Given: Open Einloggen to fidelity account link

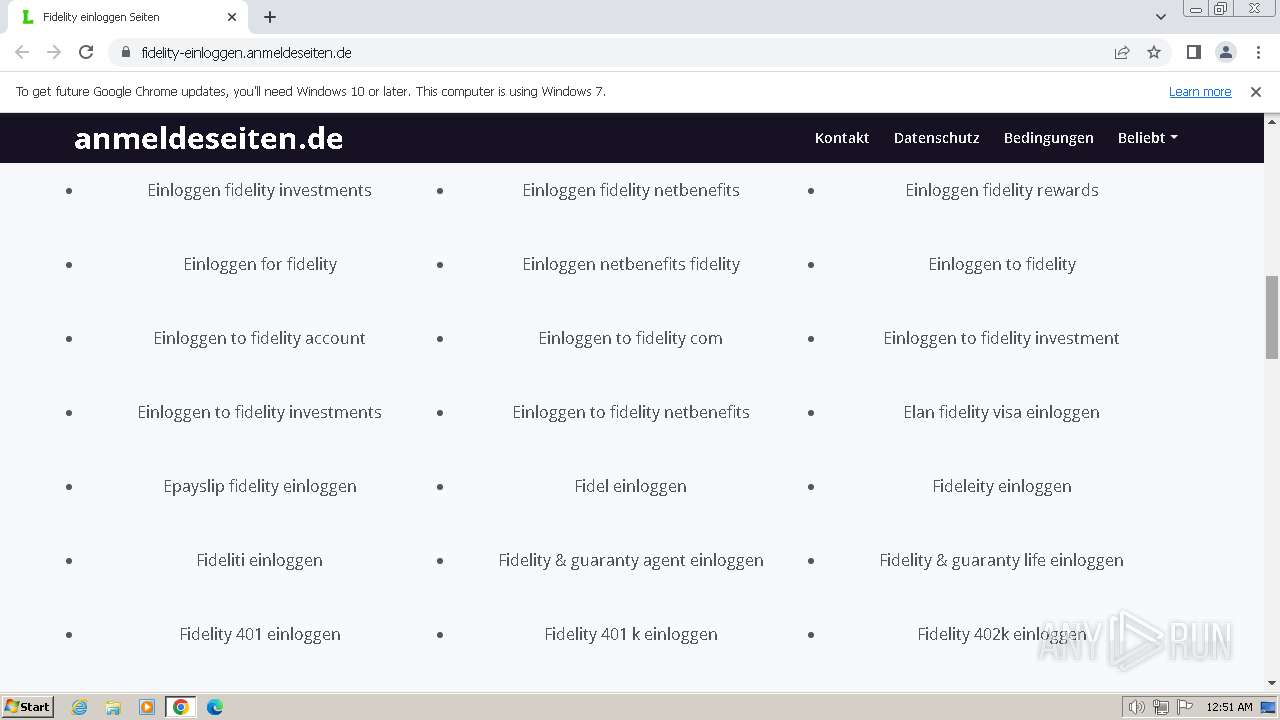Looking at the screenshot, I should pos(259,338).
